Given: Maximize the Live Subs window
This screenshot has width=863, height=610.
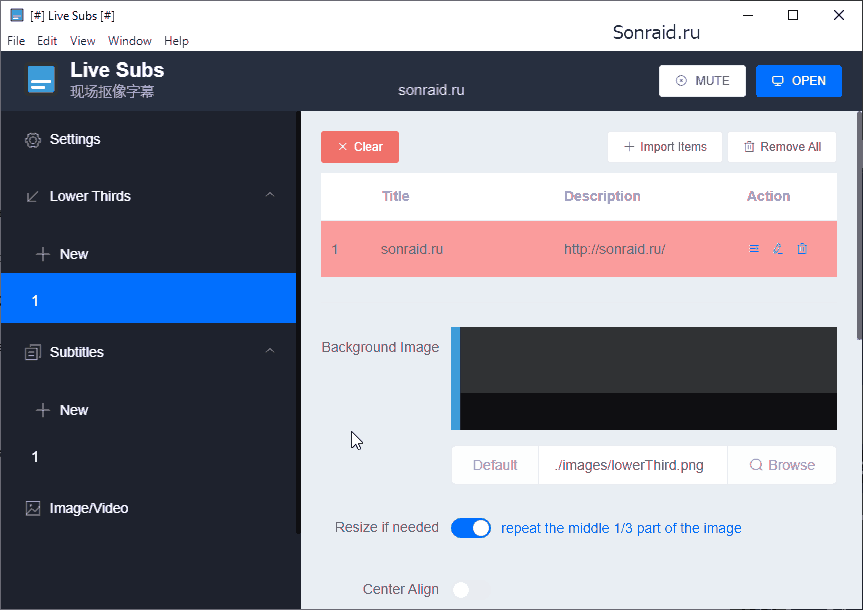Looking at the screenshot, I should 793,15.
